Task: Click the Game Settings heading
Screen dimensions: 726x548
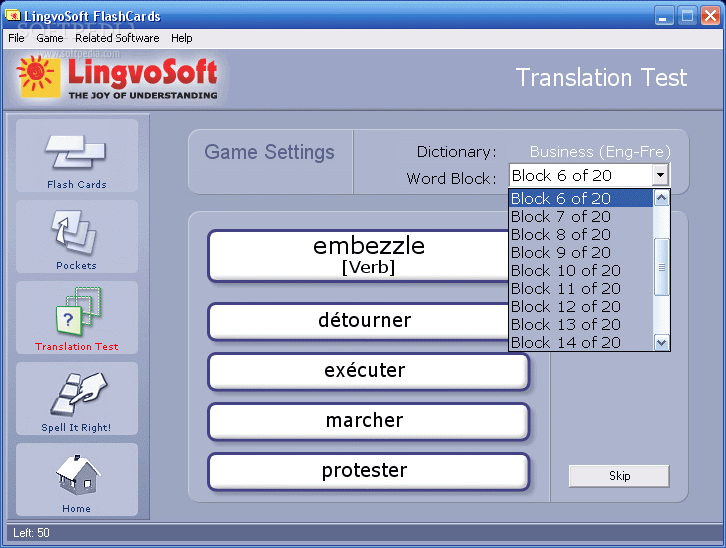Action: tap(269, 152)
